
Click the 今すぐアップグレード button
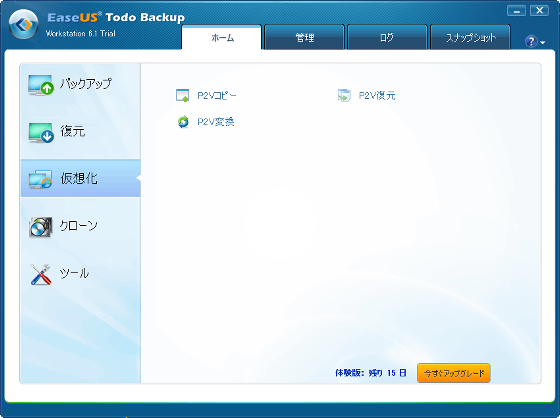(x=454, y=373)
